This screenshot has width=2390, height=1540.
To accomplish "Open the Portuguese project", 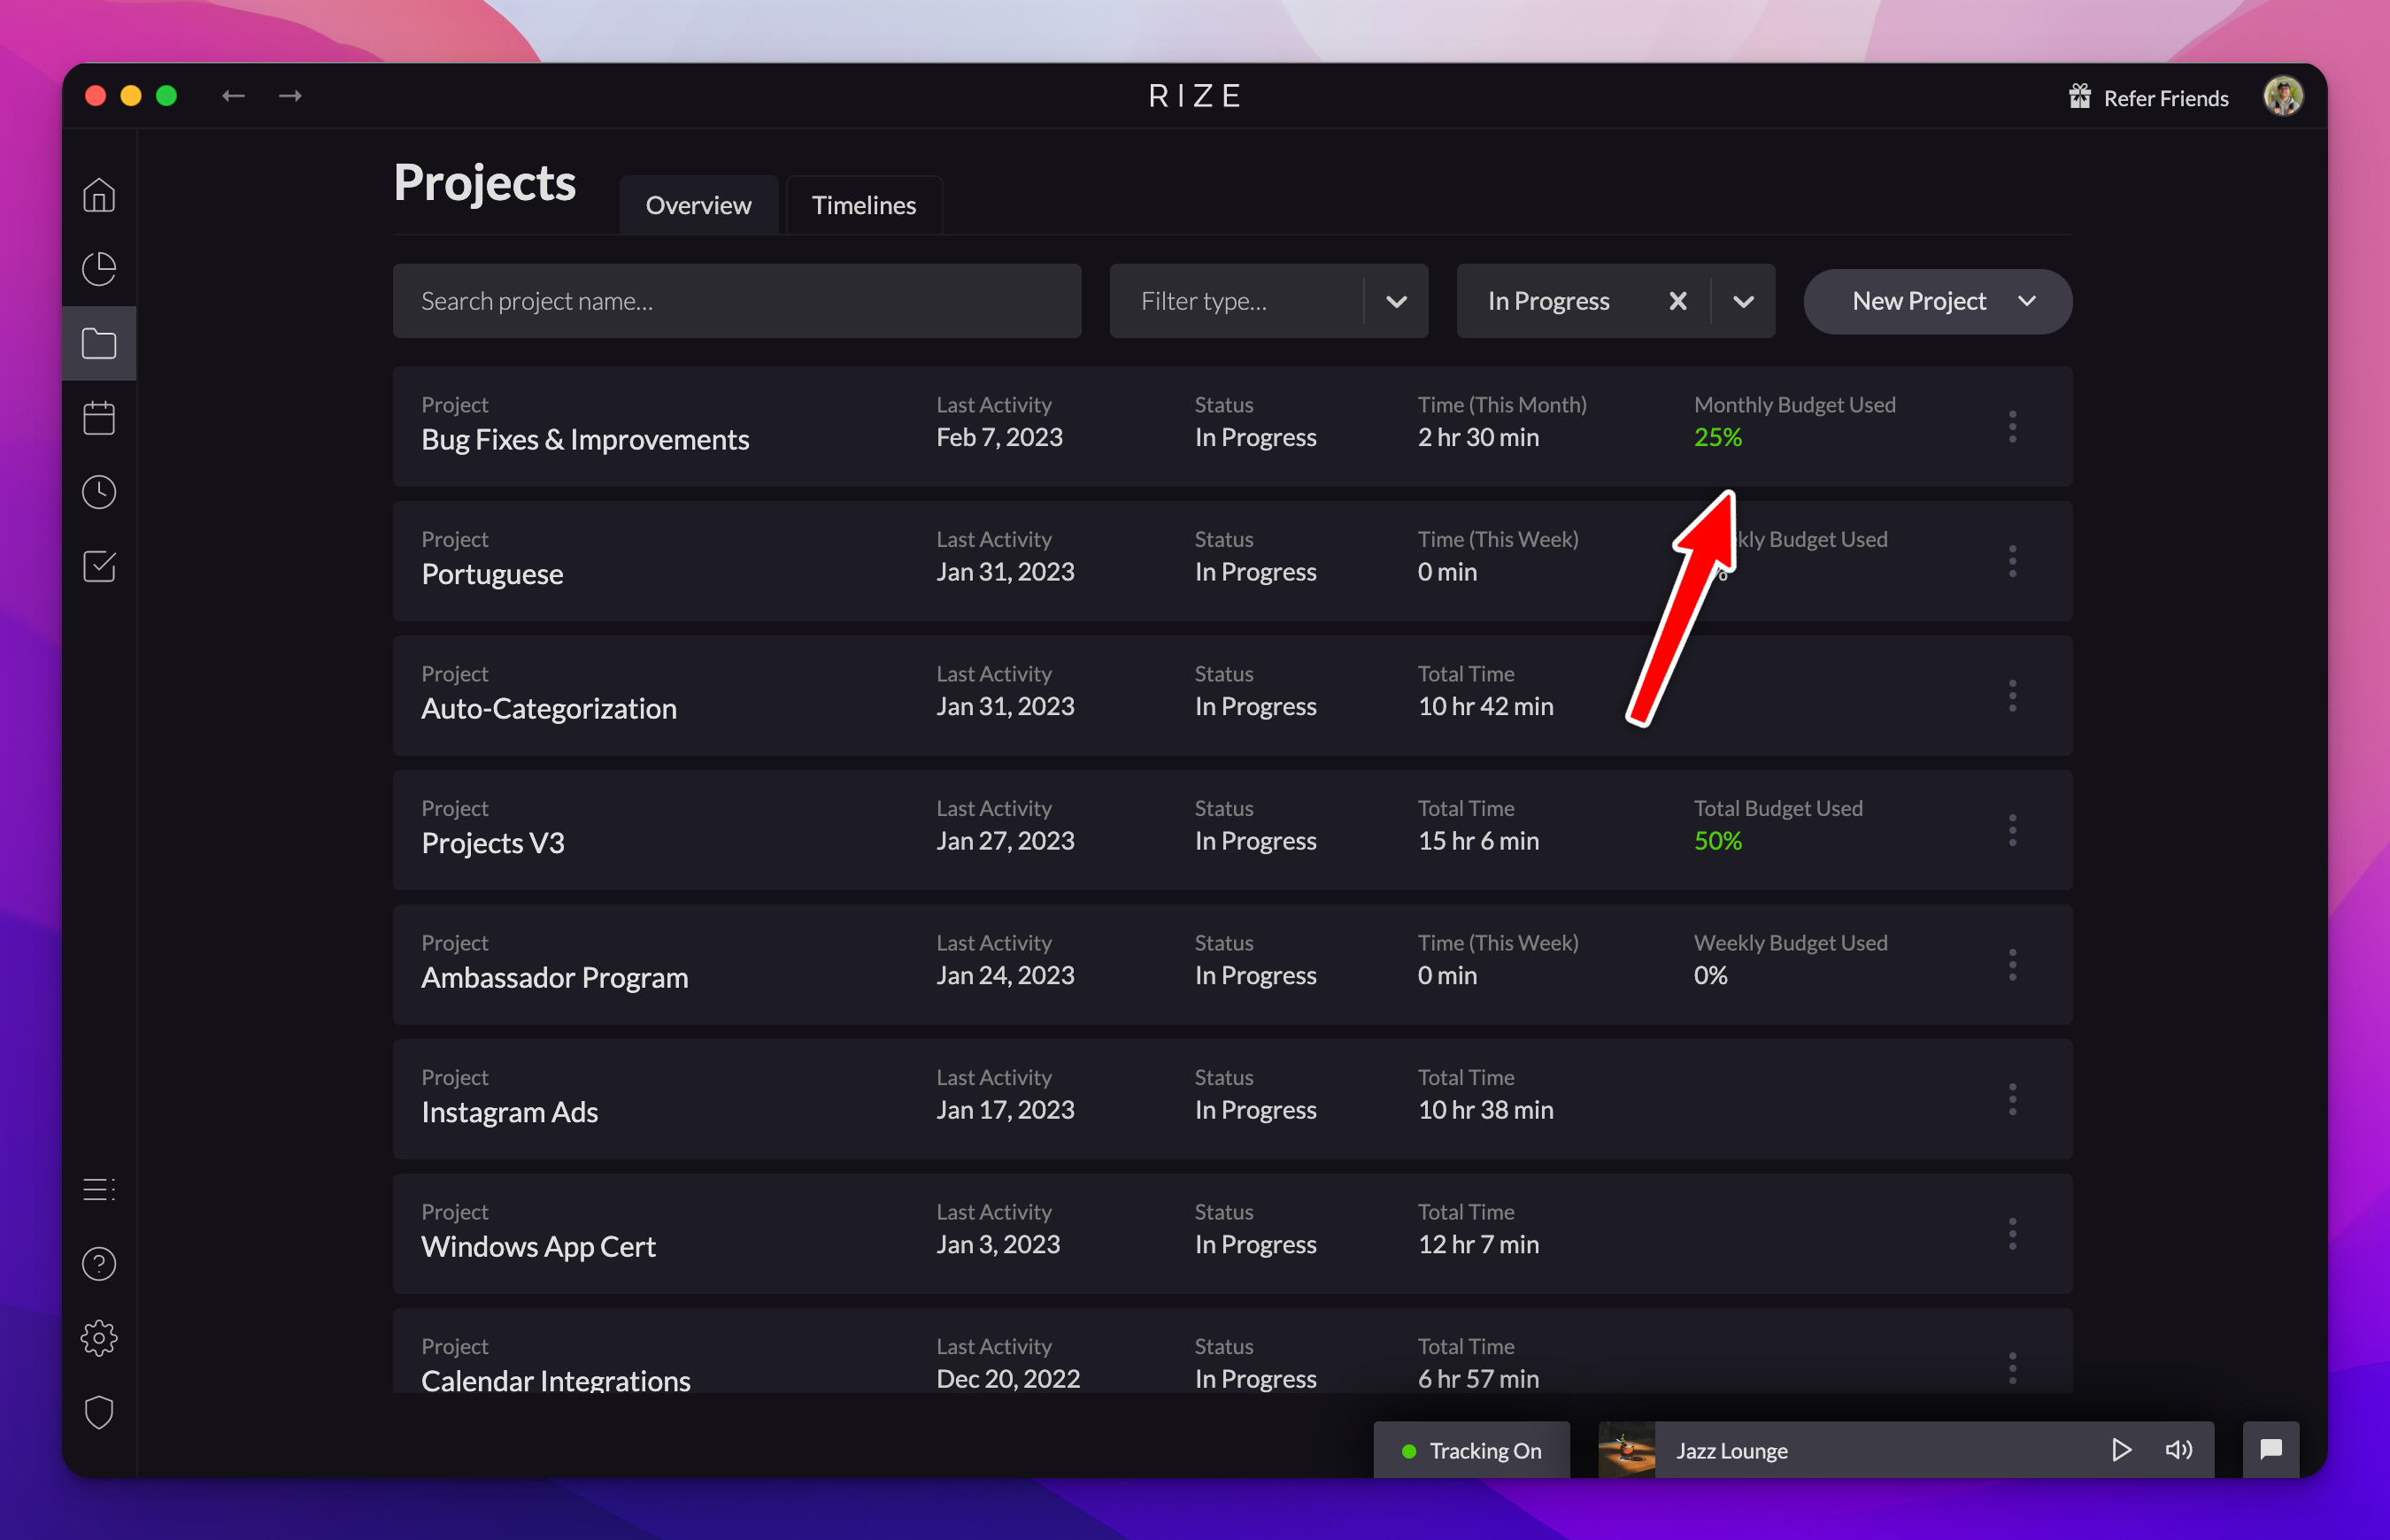I will tap(492, 574).
